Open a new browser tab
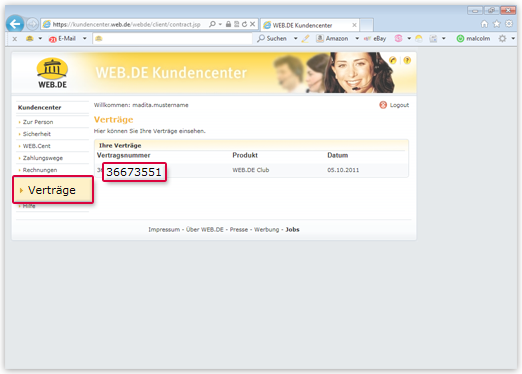This screenshot has height=374, width=522. [366, 25]
